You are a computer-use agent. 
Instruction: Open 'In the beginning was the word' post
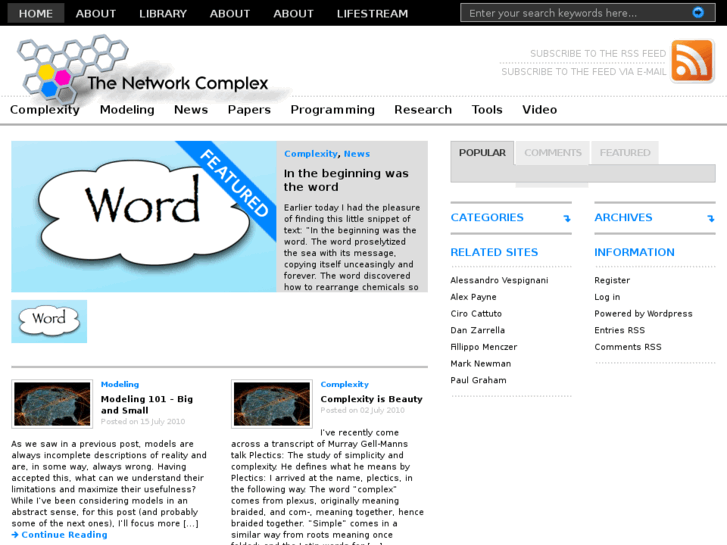[x=346, y=180]
